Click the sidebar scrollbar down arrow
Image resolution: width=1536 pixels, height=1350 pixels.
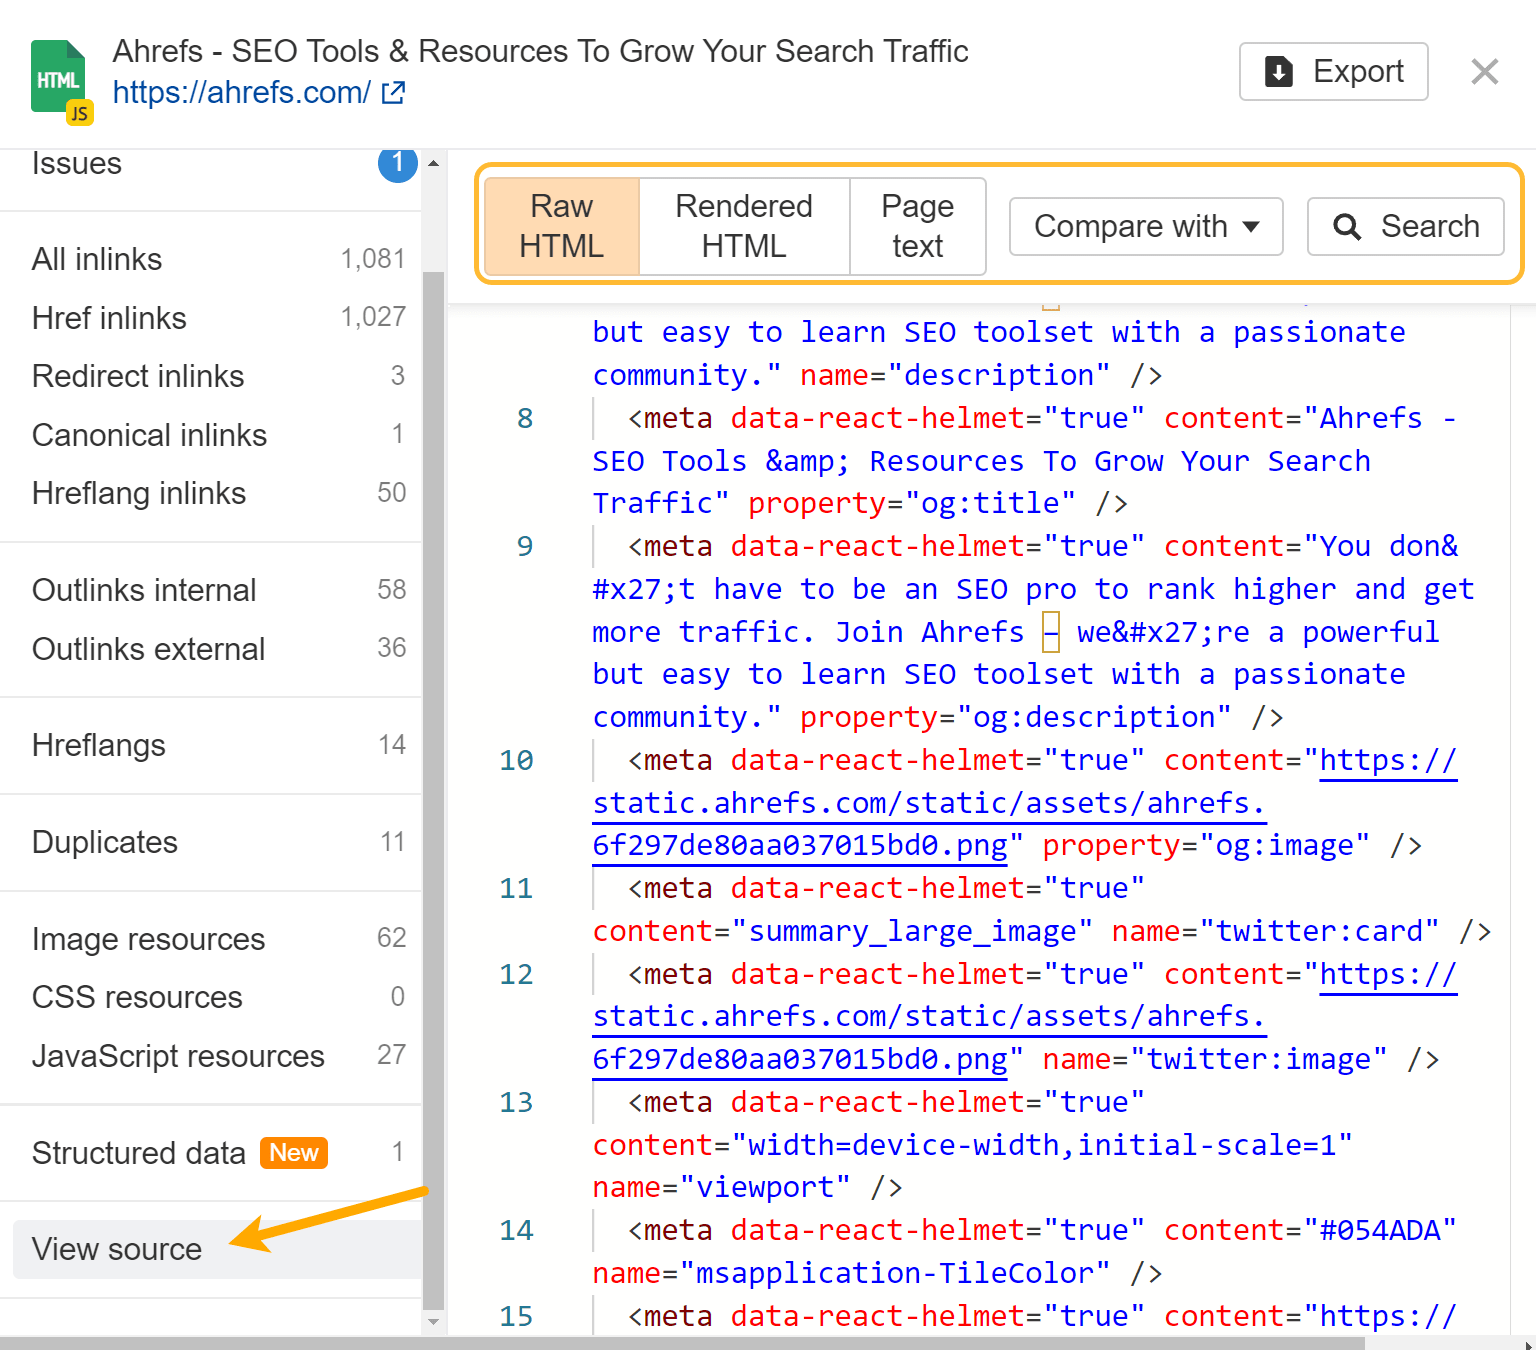(x=433, y=1322)
